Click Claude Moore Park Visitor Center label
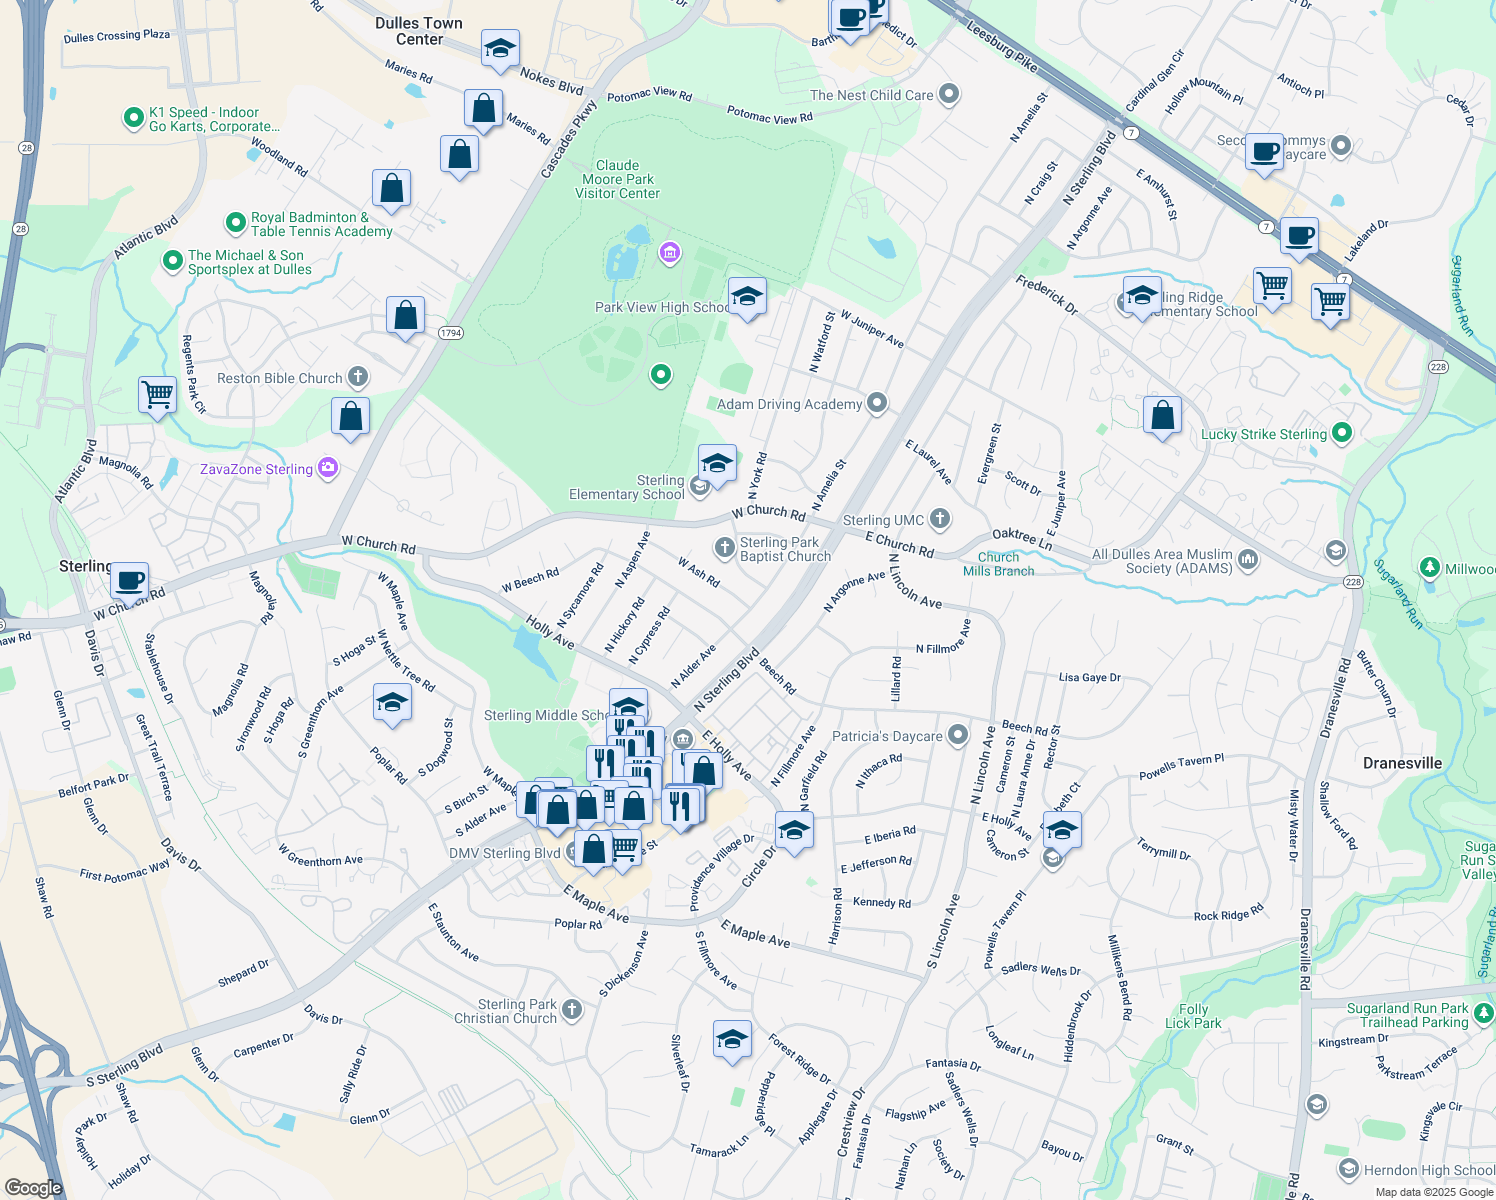 click(x=617, y=180)
